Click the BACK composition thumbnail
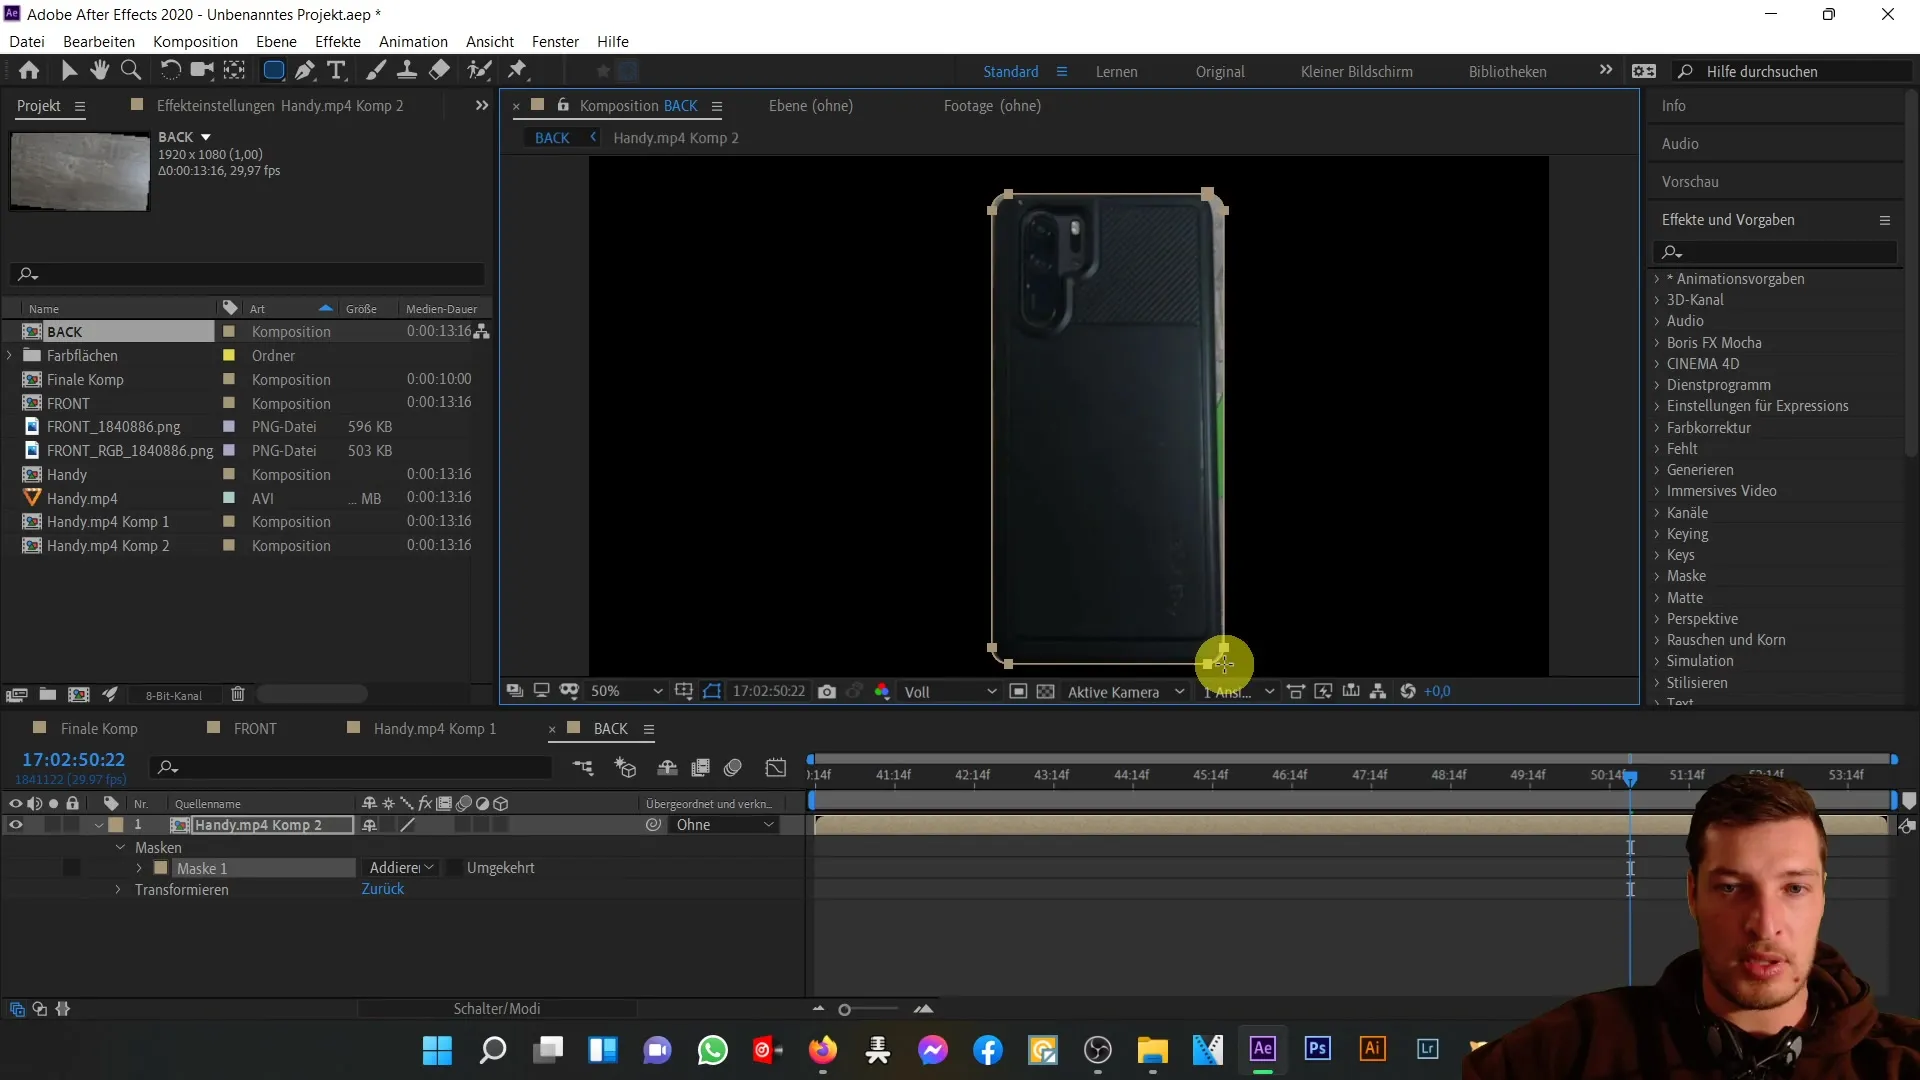The height and width of the screenshot is (1080, 1920). [80, 171]
